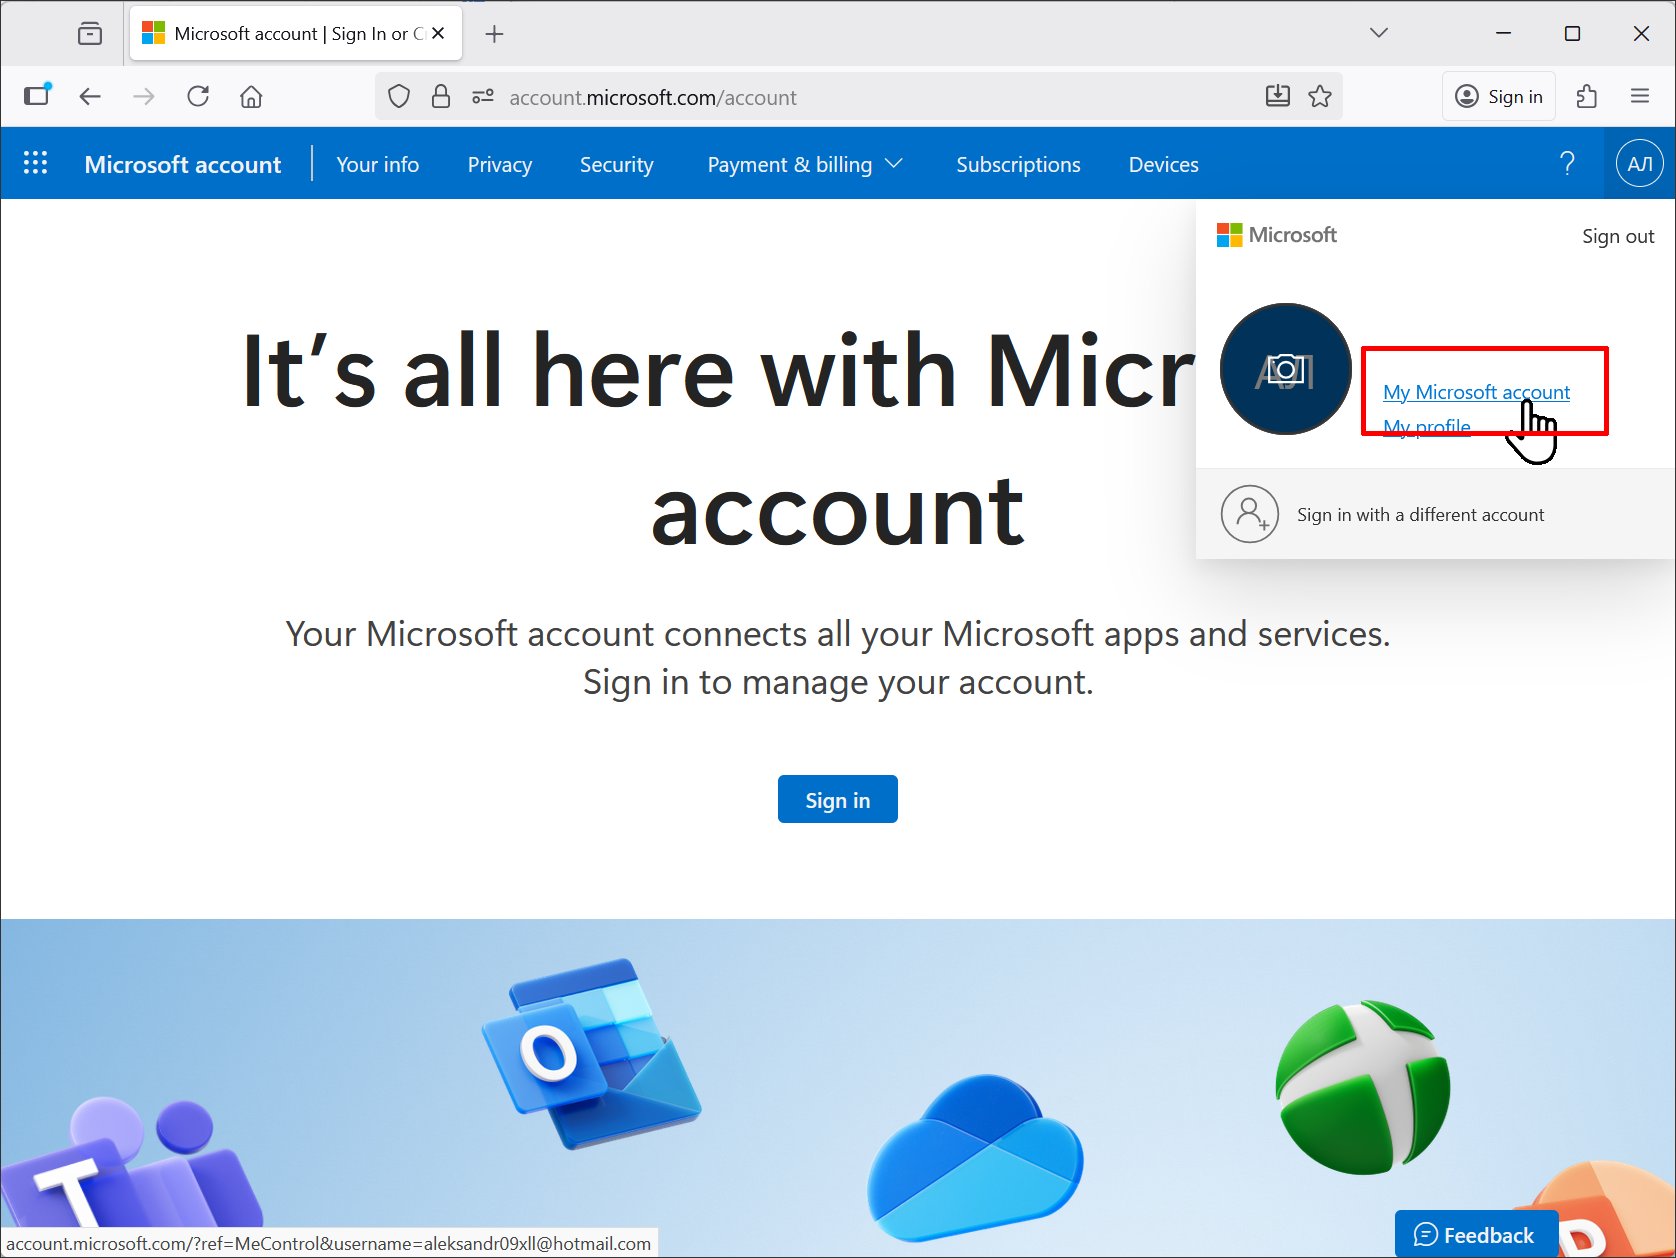Bookmark this page with the star icon
This screenshot has height=1258, width=1676.
click(x=1320, y=96)
